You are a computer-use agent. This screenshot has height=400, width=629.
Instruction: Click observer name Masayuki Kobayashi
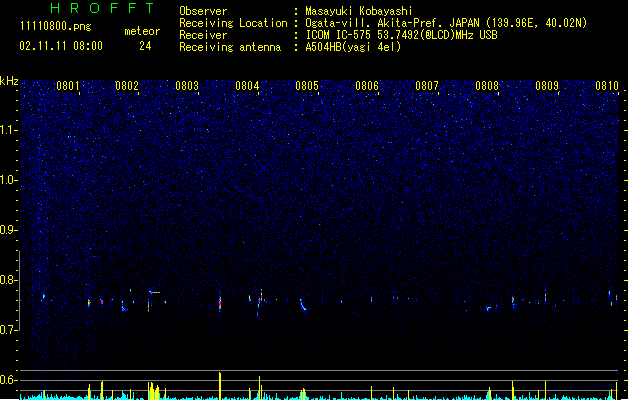(x=359, y=11)
